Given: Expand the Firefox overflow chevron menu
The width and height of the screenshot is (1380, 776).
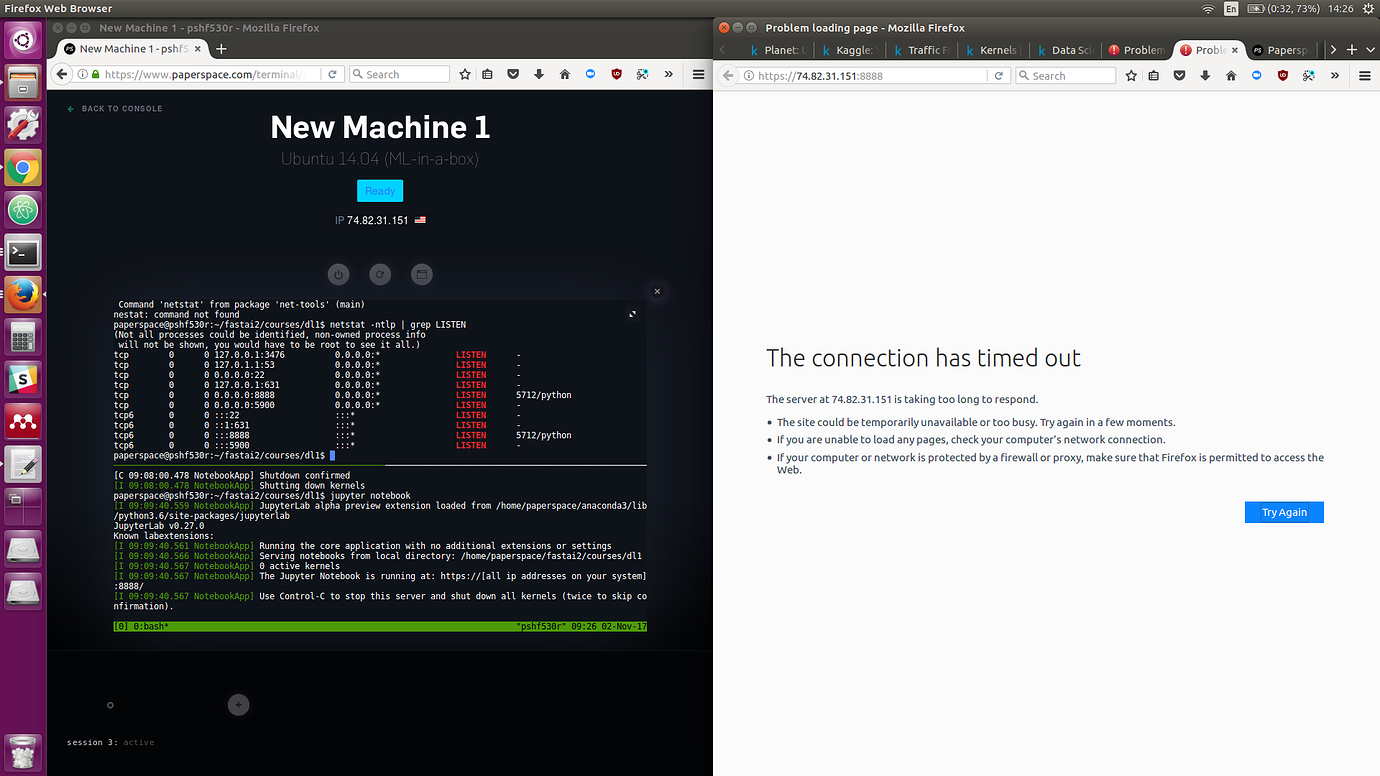Looking at the screenshot, I should [666, 74].
